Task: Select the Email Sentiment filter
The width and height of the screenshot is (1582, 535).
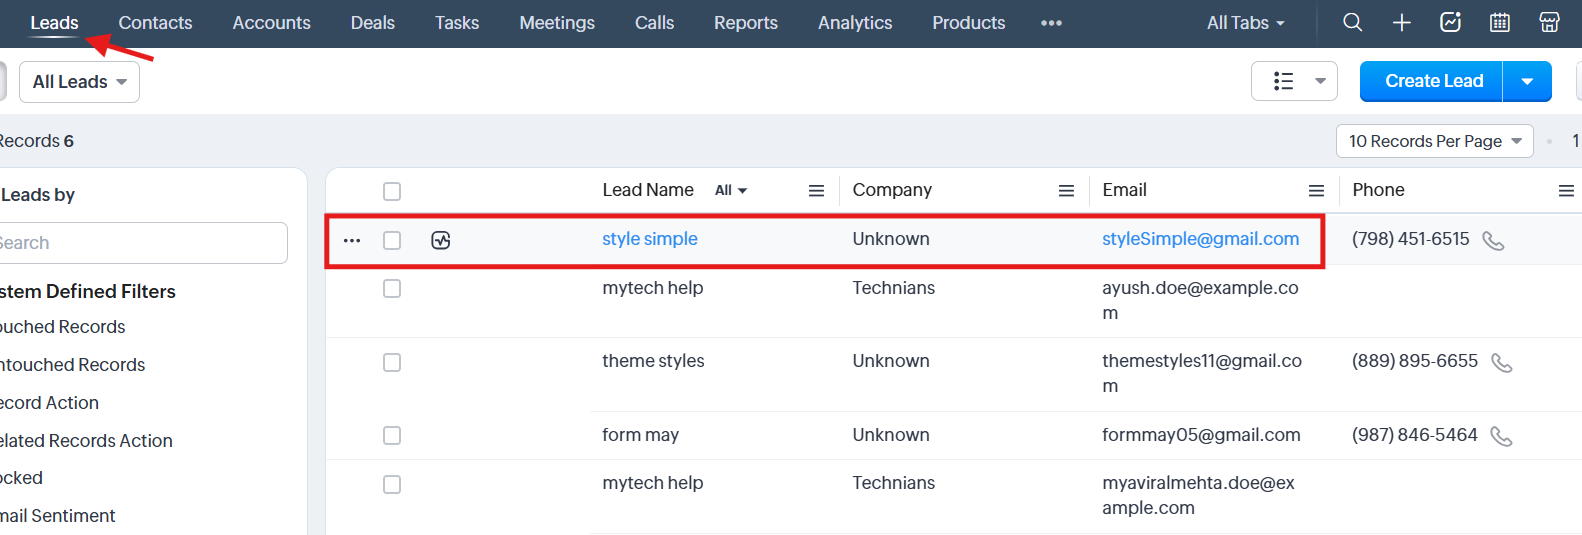Action: click(x=58, y=516)
